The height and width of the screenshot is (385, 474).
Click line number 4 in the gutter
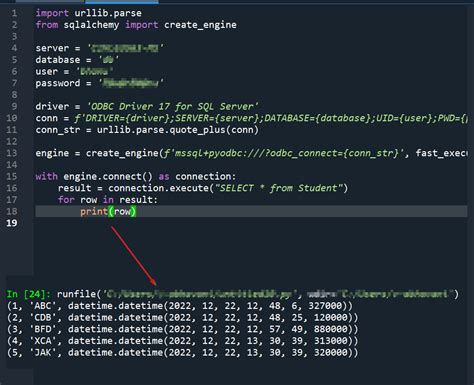point(14,48)
